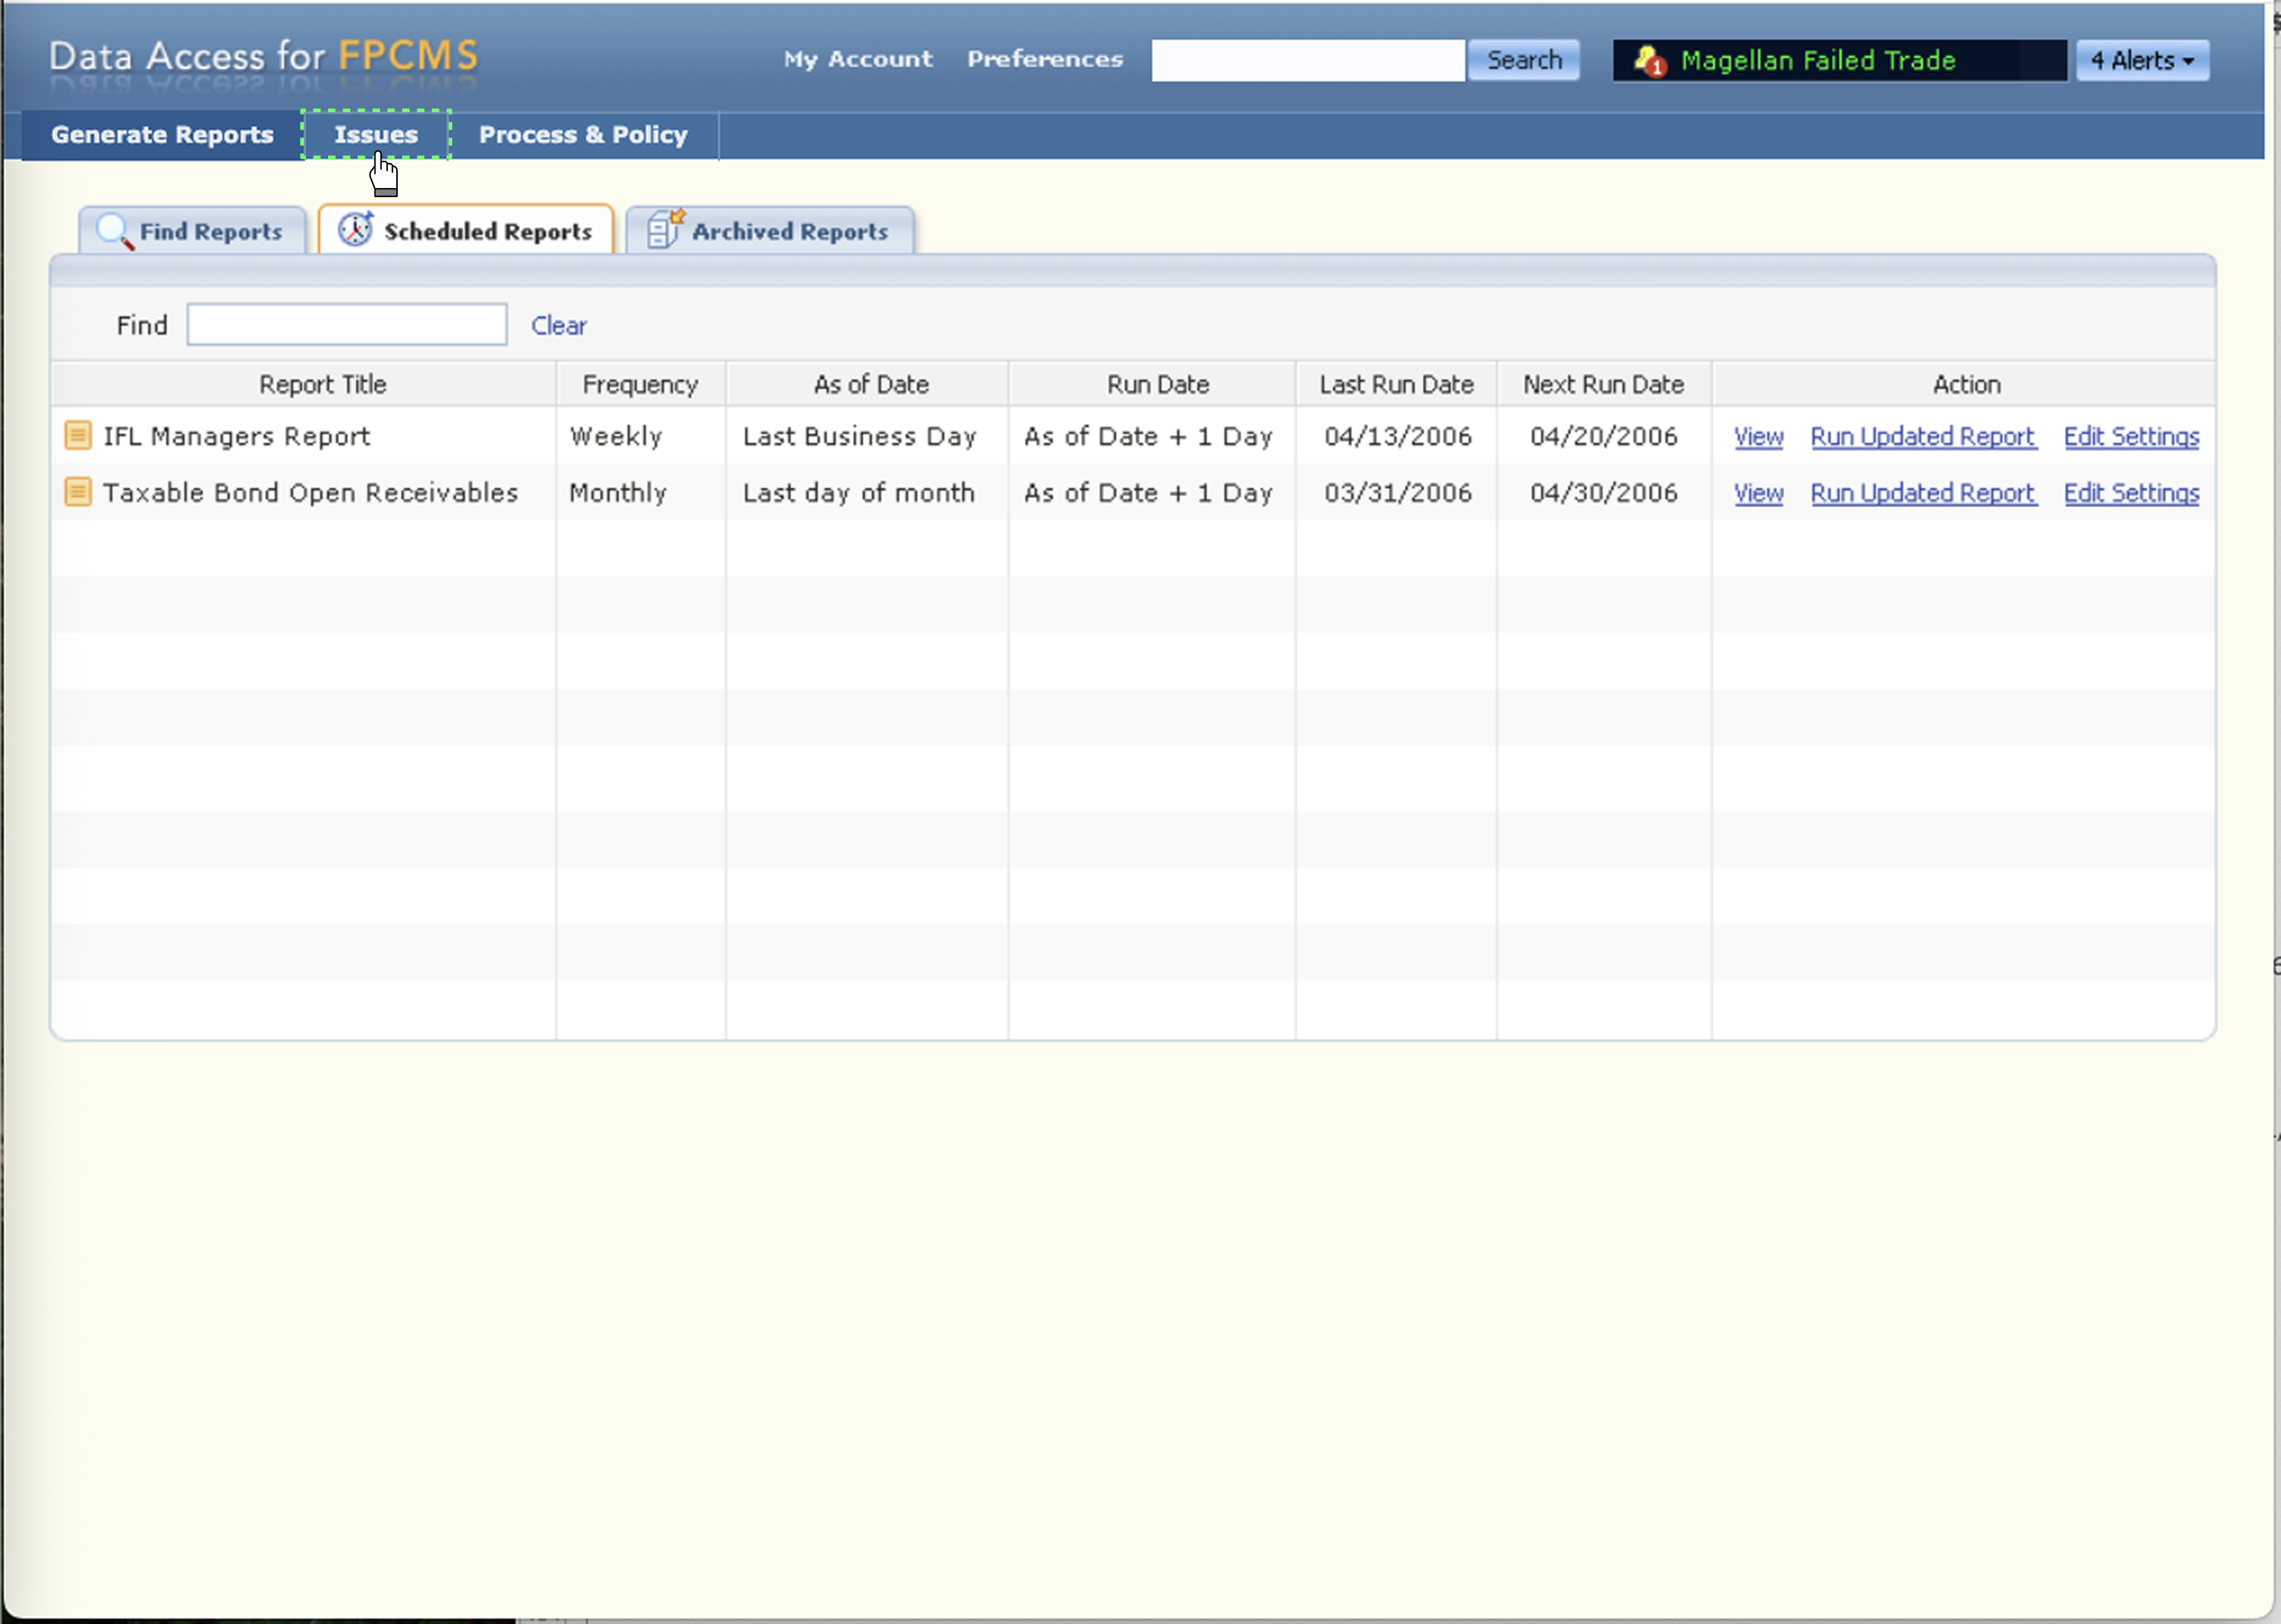Click the Magellan Failed Trade alert bell icon

(x=1649, y=61)
